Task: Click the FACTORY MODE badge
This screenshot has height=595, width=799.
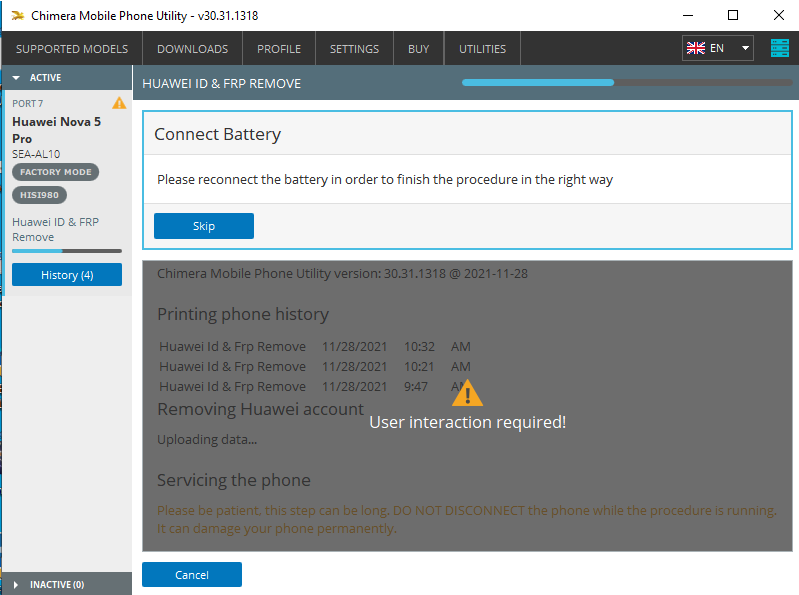Action: pyautogui.click(x=56, y=172)
